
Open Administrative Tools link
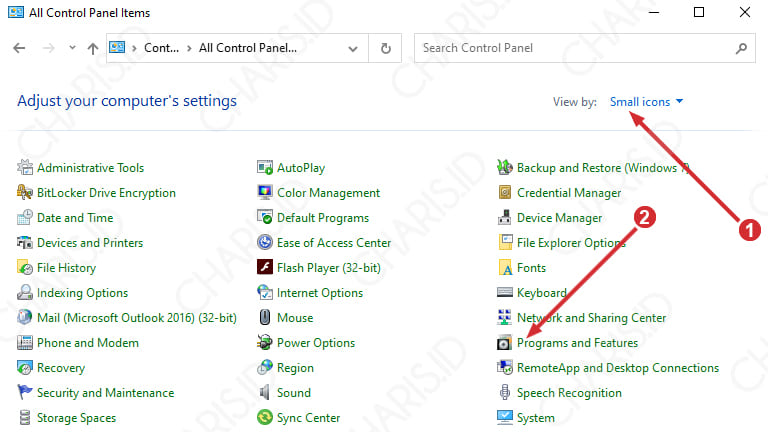(x=90, y=168)
